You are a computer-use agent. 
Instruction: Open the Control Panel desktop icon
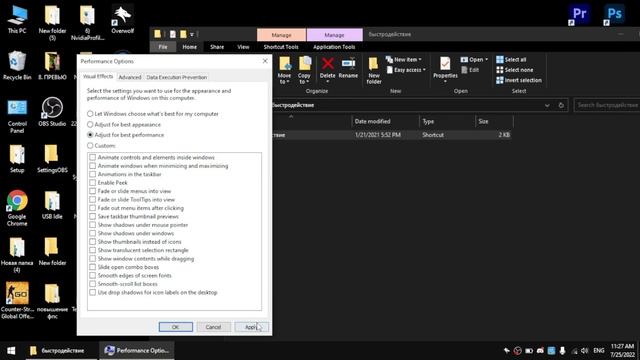[17, 115]
